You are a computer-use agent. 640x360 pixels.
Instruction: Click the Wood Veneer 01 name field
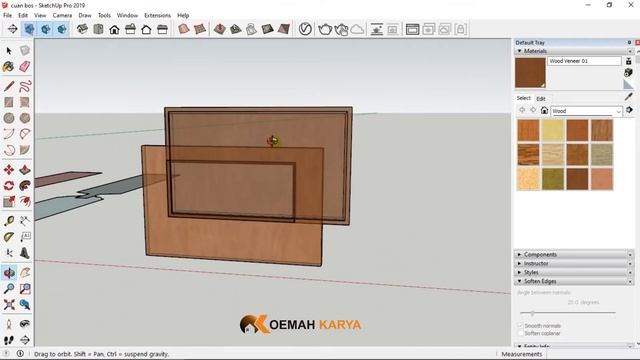[x=584, y=61]
